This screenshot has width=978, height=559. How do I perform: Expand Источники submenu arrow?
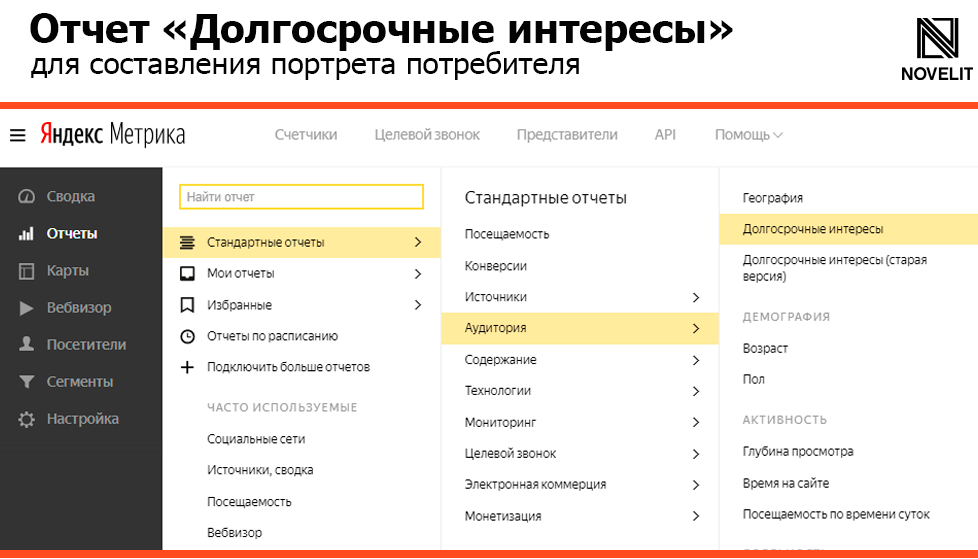tap(696, 298)
